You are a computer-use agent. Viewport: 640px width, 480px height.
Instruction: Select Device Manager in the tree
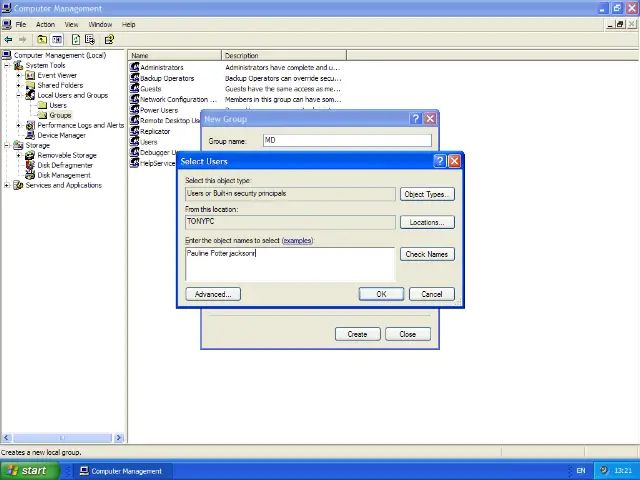click(x=61, y=135)
